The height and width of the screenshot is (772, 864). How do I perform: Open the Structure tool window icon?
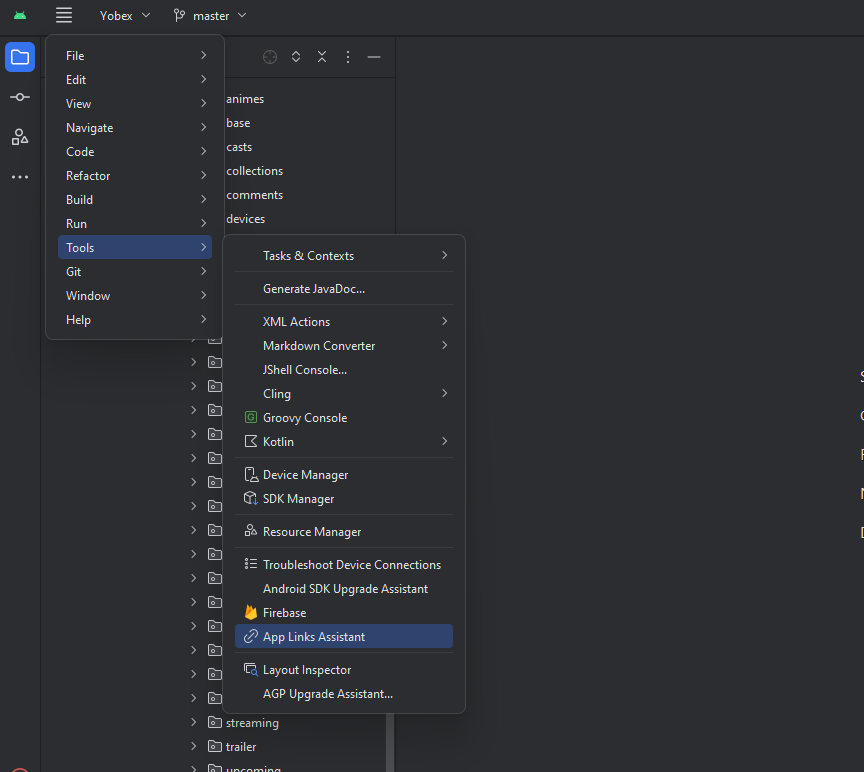pos(20,137)
